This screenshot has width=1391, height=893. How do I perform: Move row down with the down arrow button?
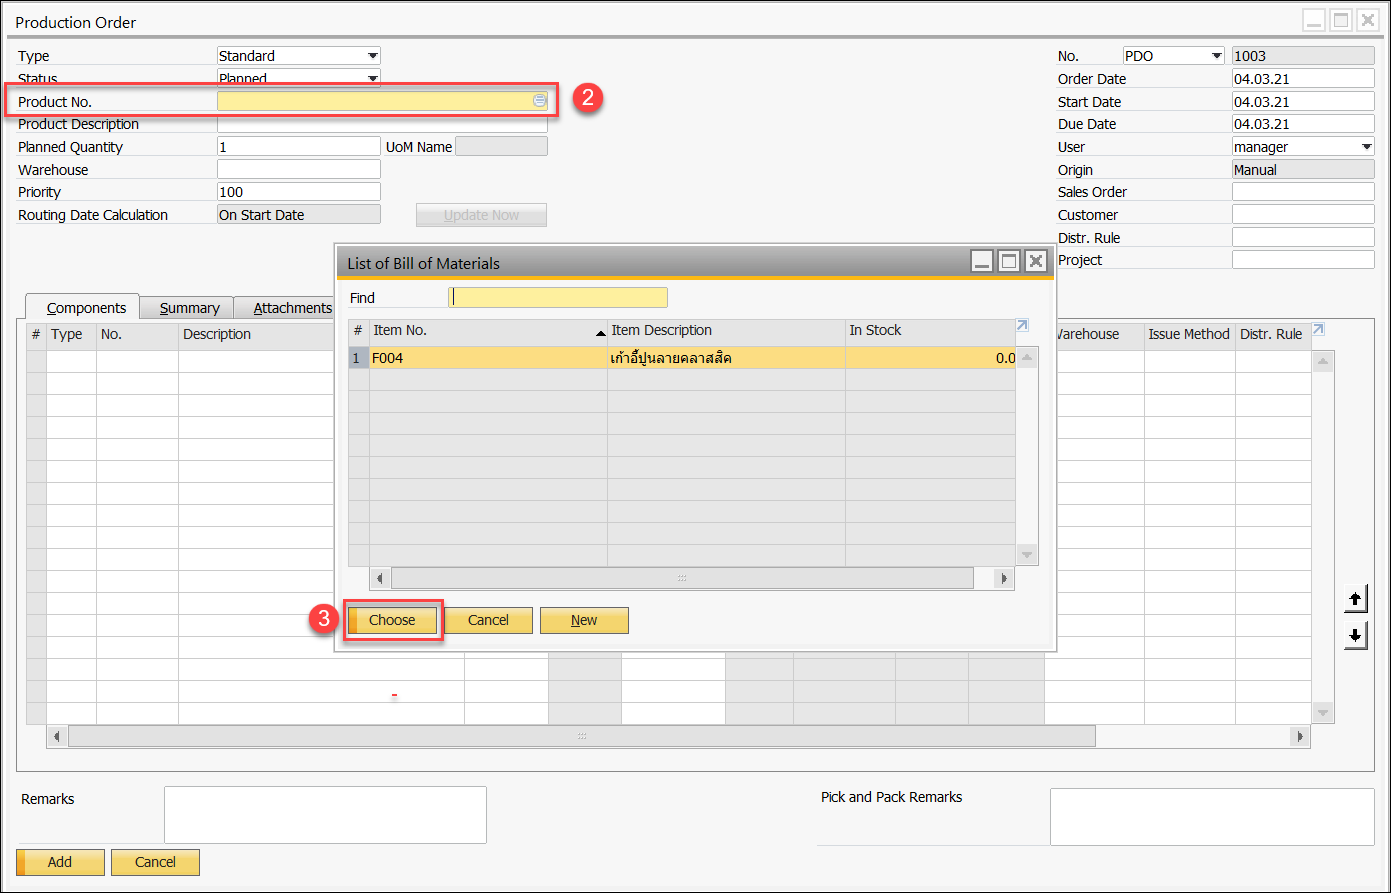pyautogui.click(x=1355, y=635)
